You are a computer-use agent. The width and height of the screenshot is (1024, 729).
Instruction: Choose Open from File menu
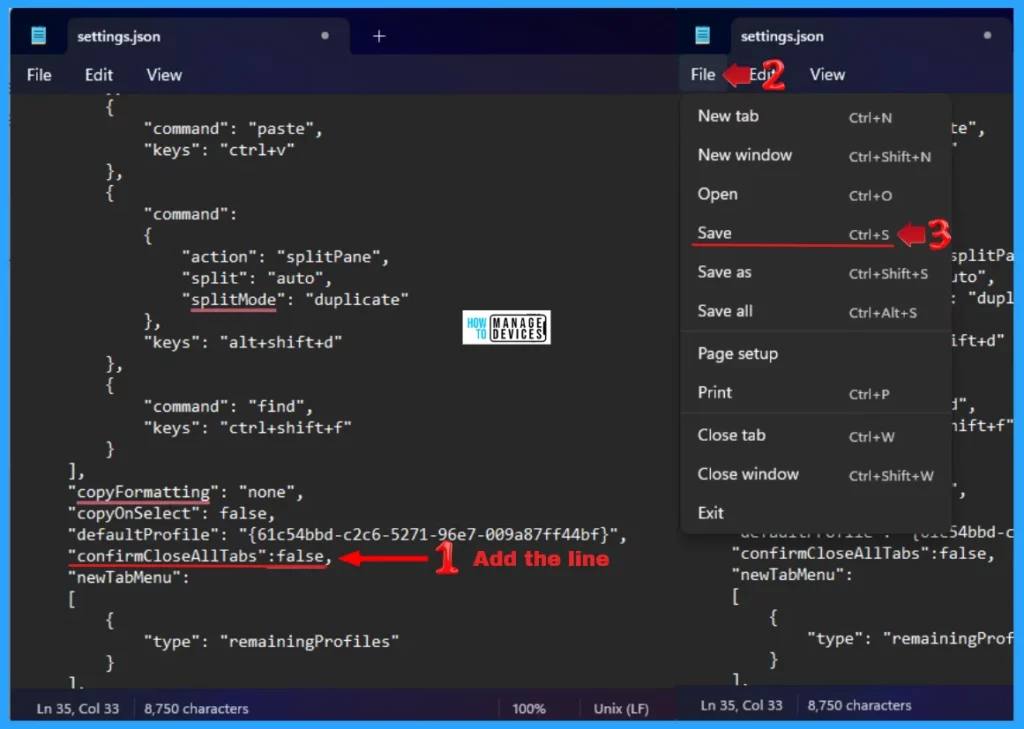[815, 195]
